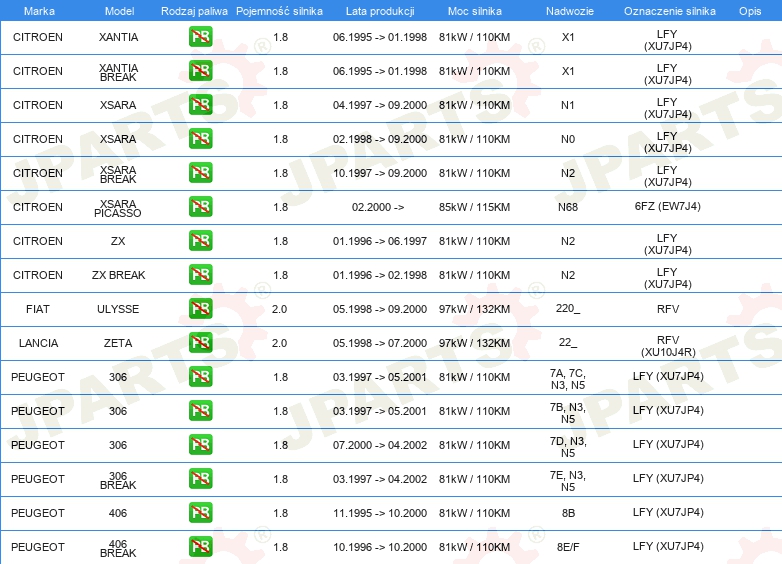Click the 8B body code

pos(568,513)
